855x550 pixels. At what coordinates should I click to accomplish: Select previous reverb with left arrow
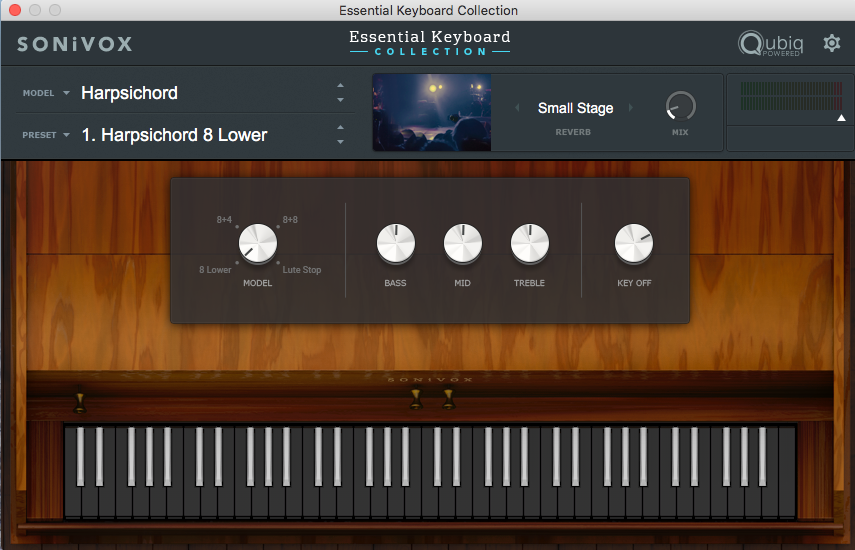coord(517,108)
